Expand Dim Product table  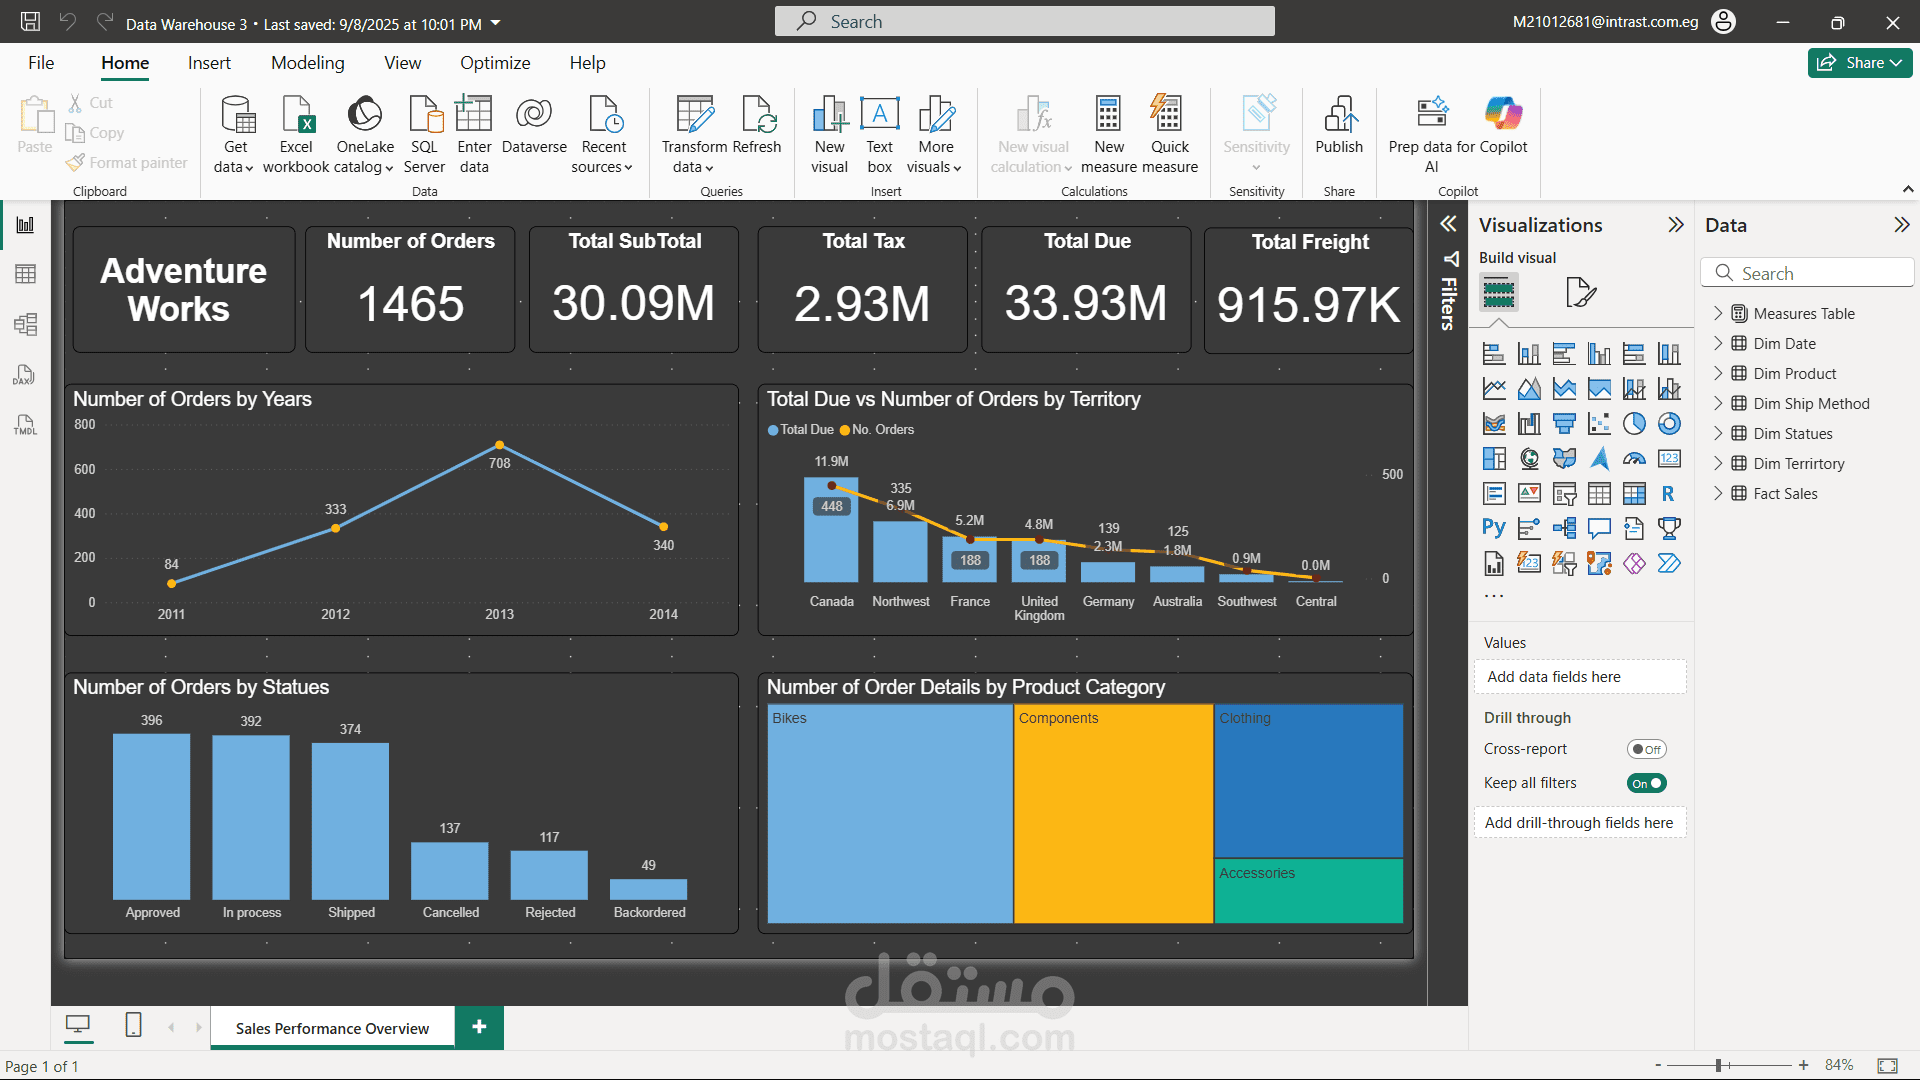(1718, 373)
